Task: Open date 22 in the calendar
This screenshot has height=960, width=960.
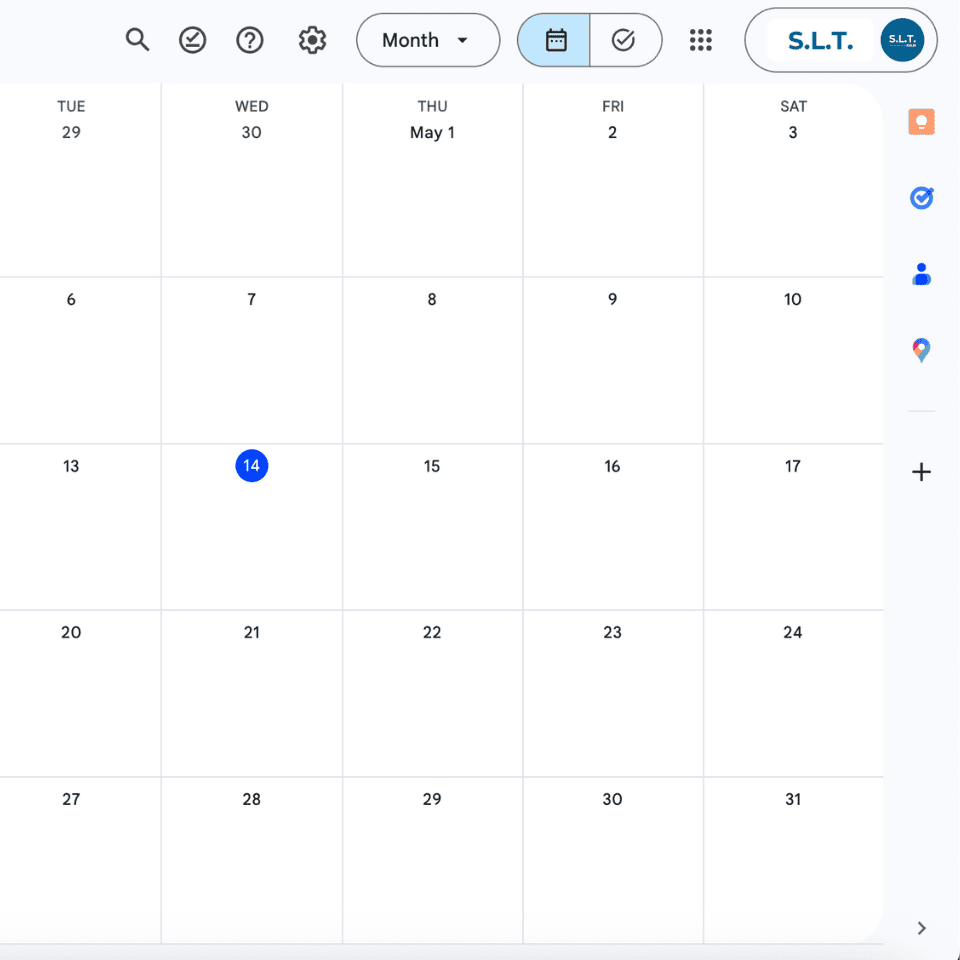Action: (x=432, y=632)
